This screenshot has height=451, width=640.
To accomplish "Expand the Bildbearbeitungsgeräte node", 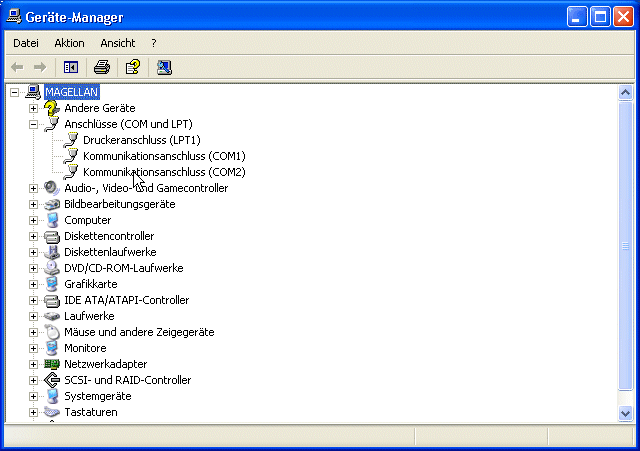I will coord(33,204).
